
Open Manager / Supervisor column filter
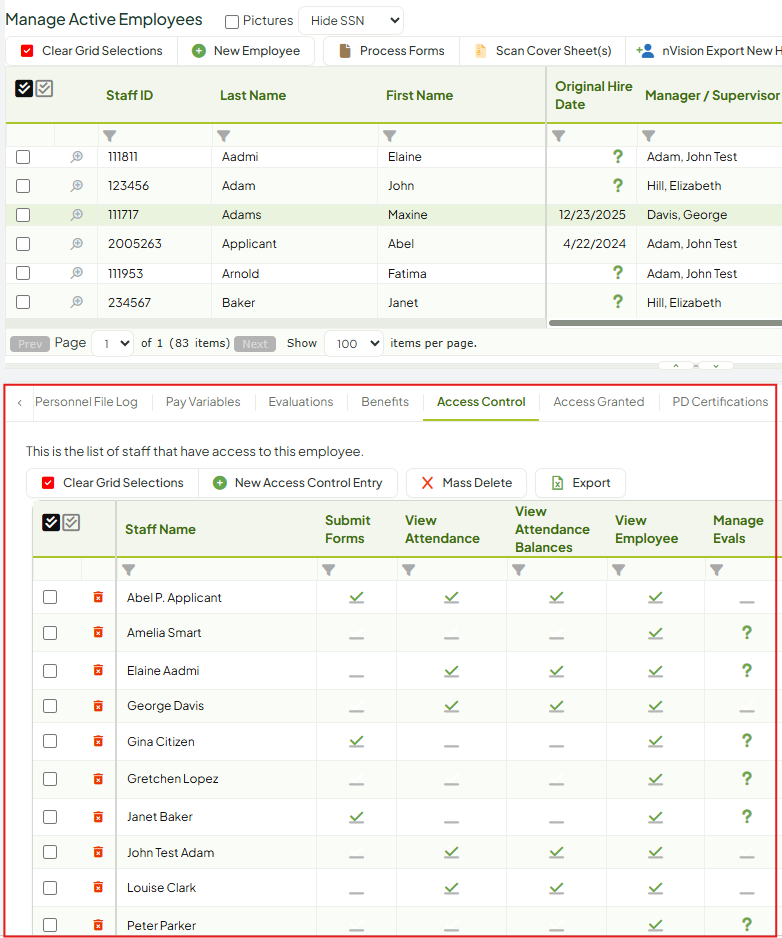click(649, 136)
